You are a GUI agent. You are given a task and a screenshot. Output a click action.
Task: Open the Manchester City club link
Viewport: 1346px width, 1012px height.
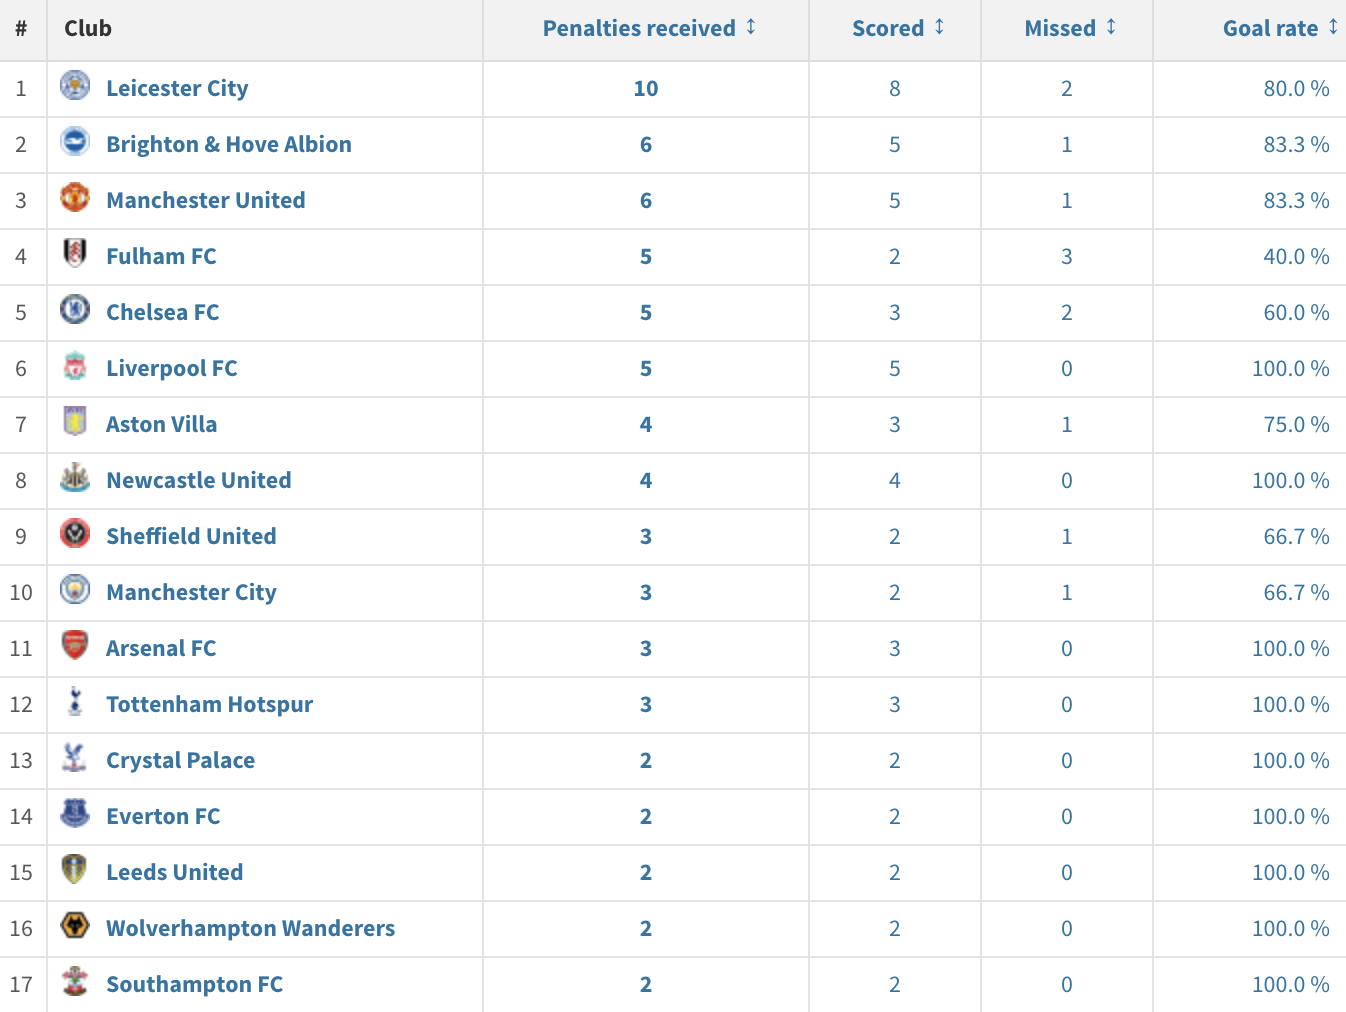[192, 592]
